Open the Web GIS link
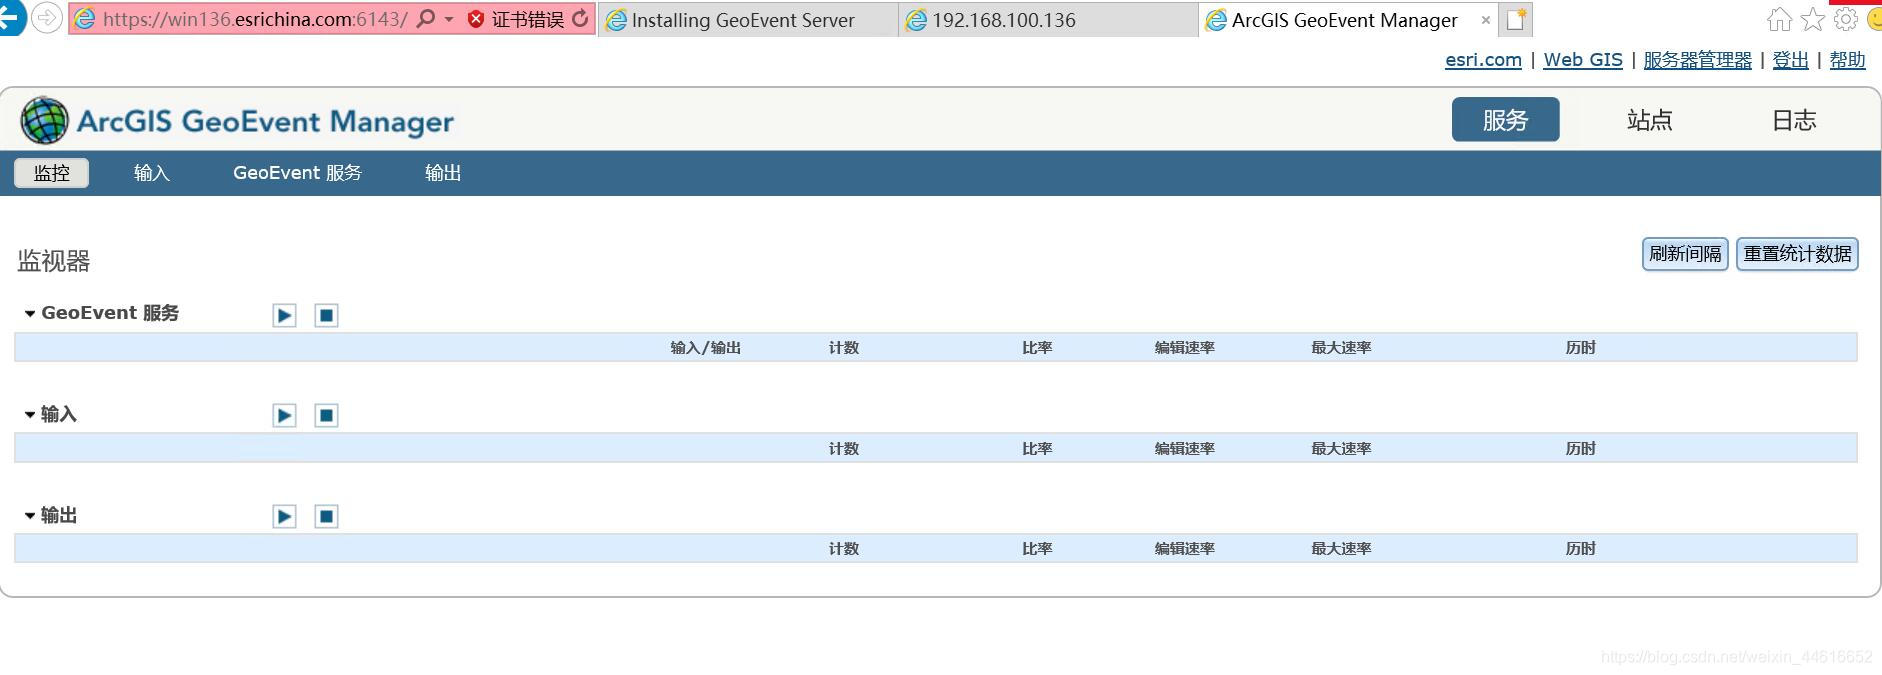This screenshot has width=1882, height=675. coord(1583,60)
